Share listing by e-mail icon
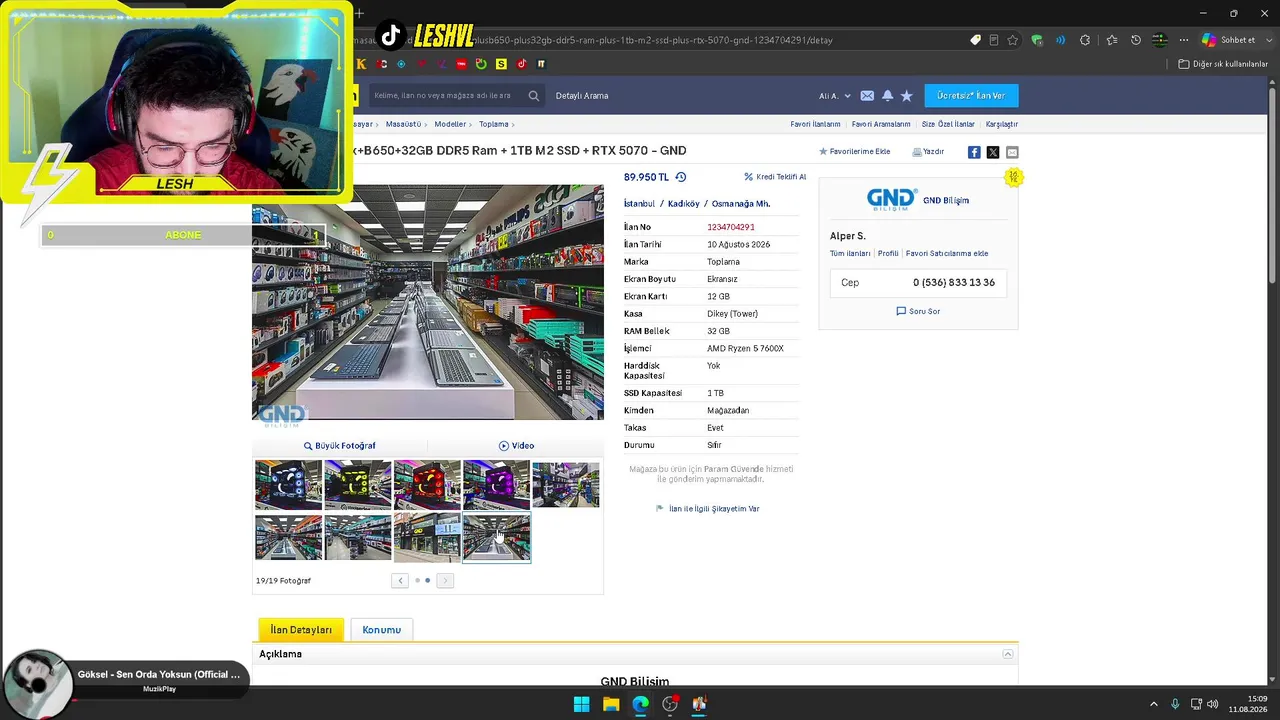This screenshot has height=720, width=1280. pyautogui.click(x=1012, y=152)
